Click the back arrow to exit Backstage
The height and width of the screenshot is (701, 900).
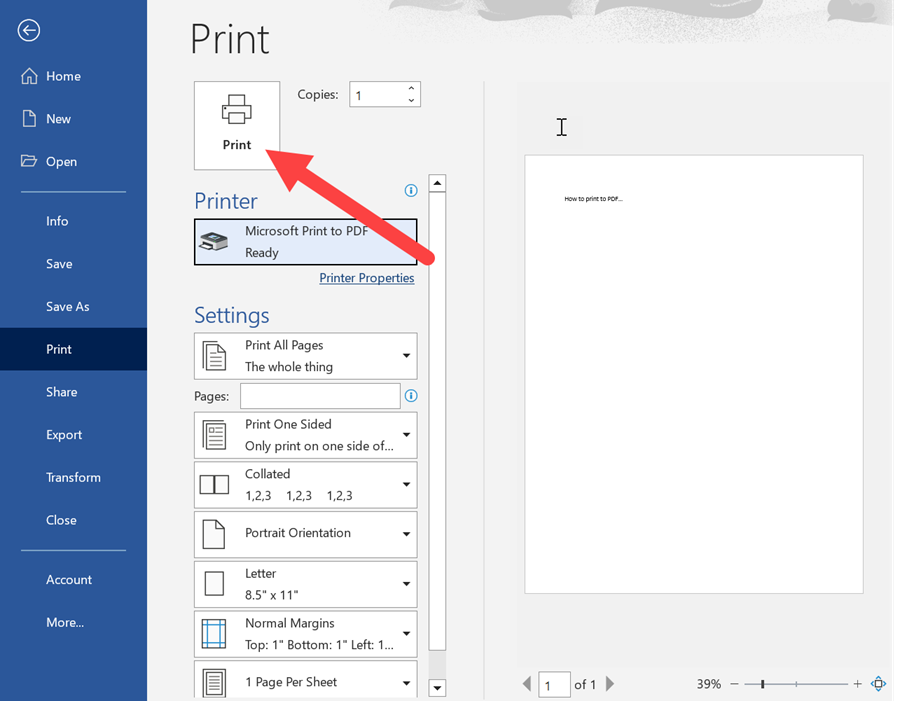29,30
